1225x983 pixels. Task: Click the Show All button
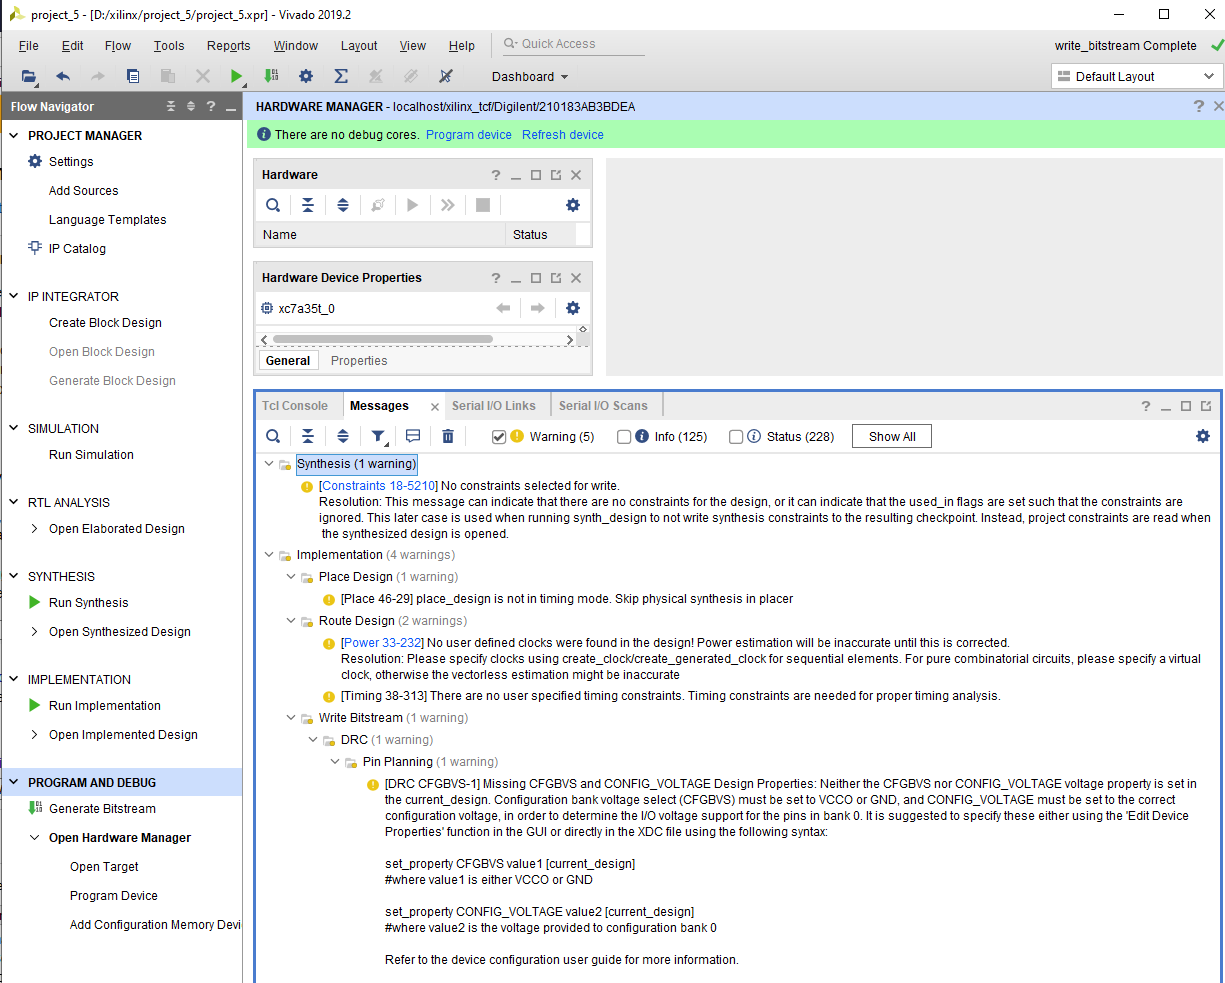coord(892,436)
